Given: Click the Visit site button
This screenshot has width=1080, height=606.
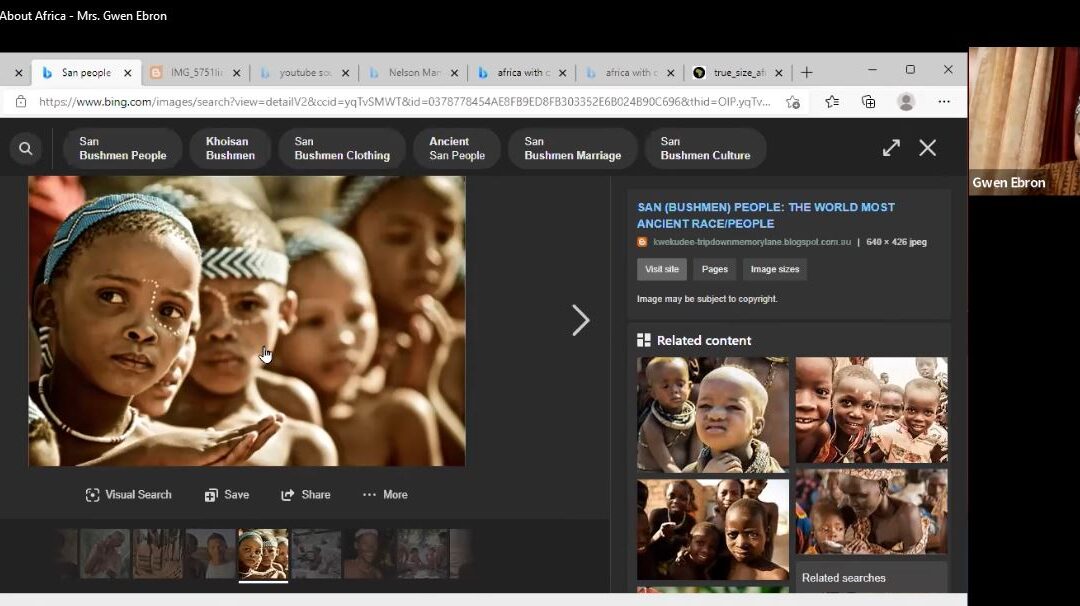Looking at the screenshot, I should [x=662, y=269].
